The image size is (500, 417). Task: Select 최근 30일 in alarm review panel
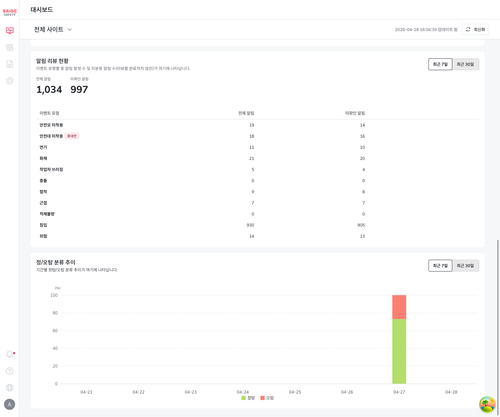[x=465, y=64]
